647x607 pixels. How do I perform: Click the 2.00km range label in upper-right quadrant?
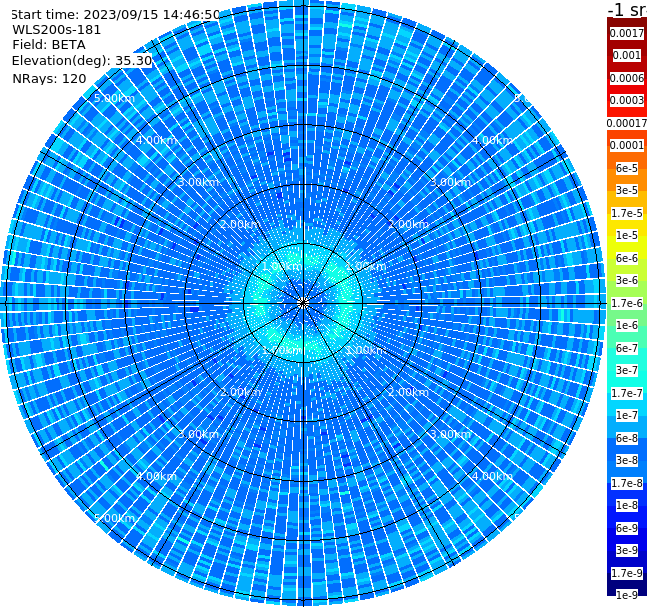tap(408, 224)
